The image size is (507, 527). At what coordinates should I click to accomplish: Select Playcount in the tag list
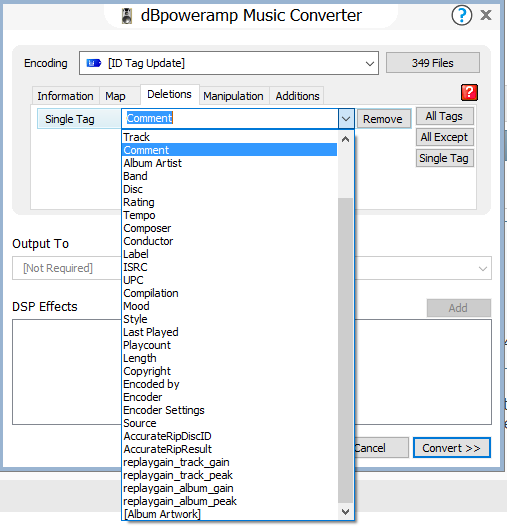click(229, 345)
